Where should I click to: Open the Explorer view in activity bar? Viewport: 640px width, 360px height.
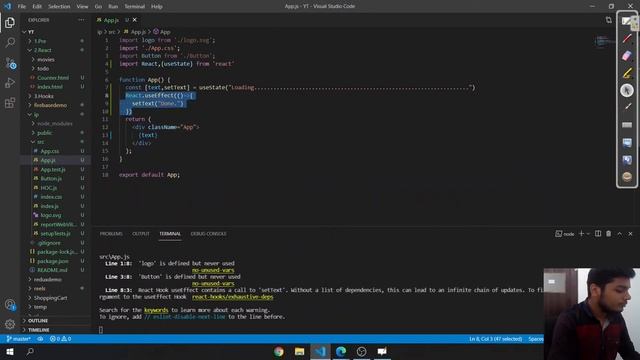(x=10, y=23)
